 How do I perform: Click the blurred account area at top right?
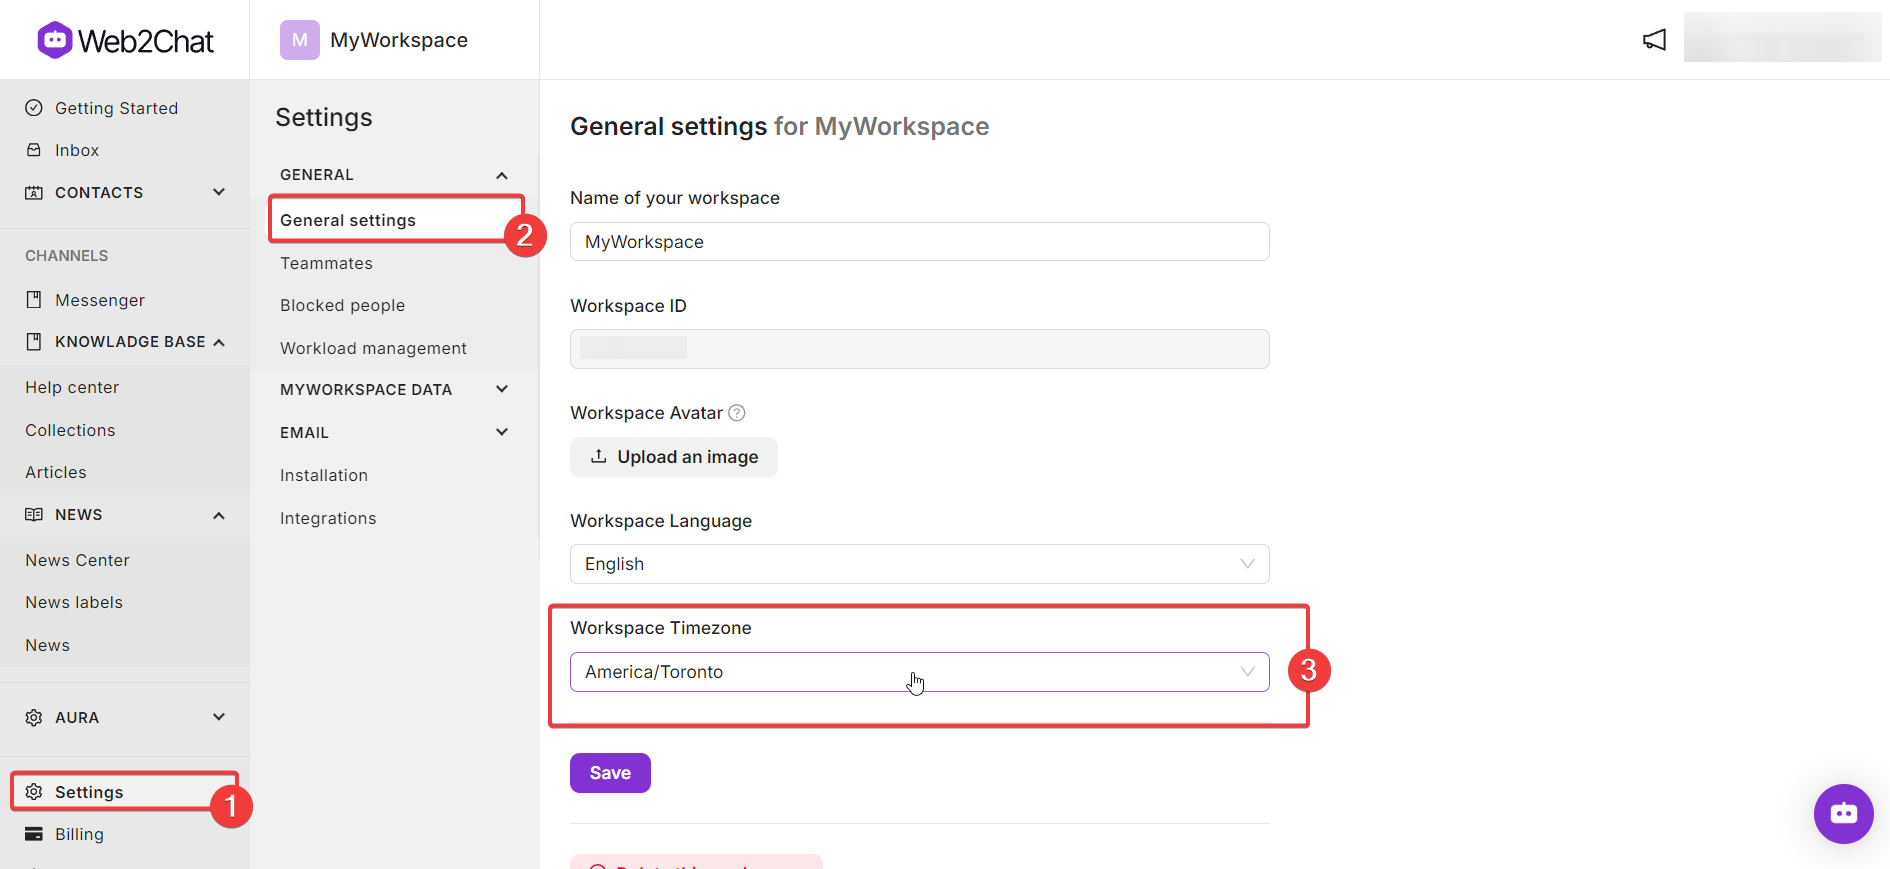click(1782, 37)
